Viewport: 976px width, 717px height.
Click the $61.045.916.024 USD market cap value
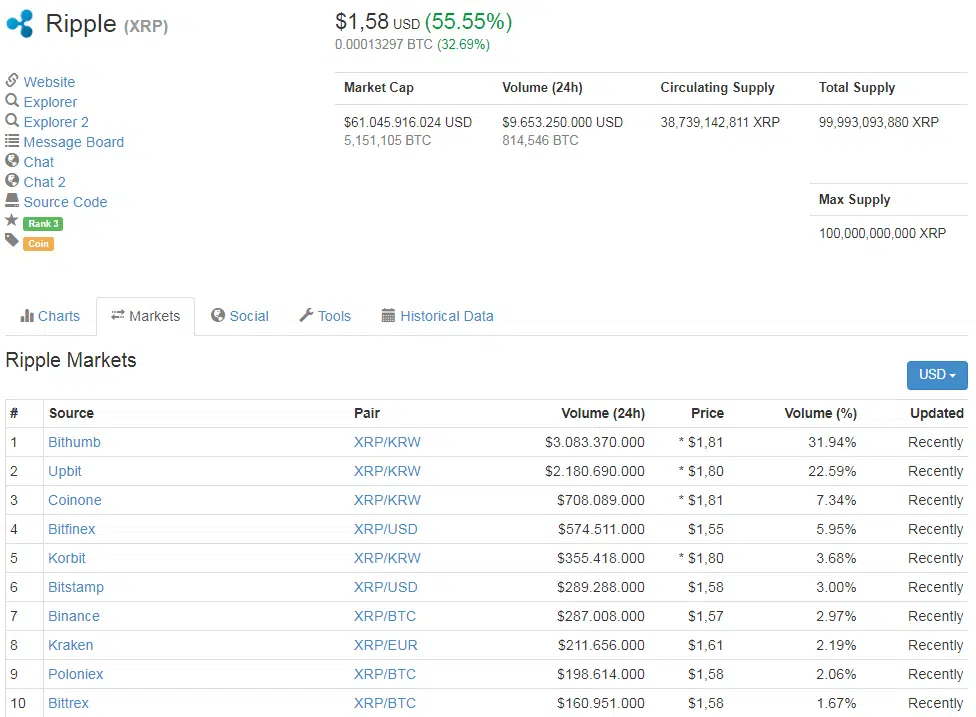pos(408,122)
